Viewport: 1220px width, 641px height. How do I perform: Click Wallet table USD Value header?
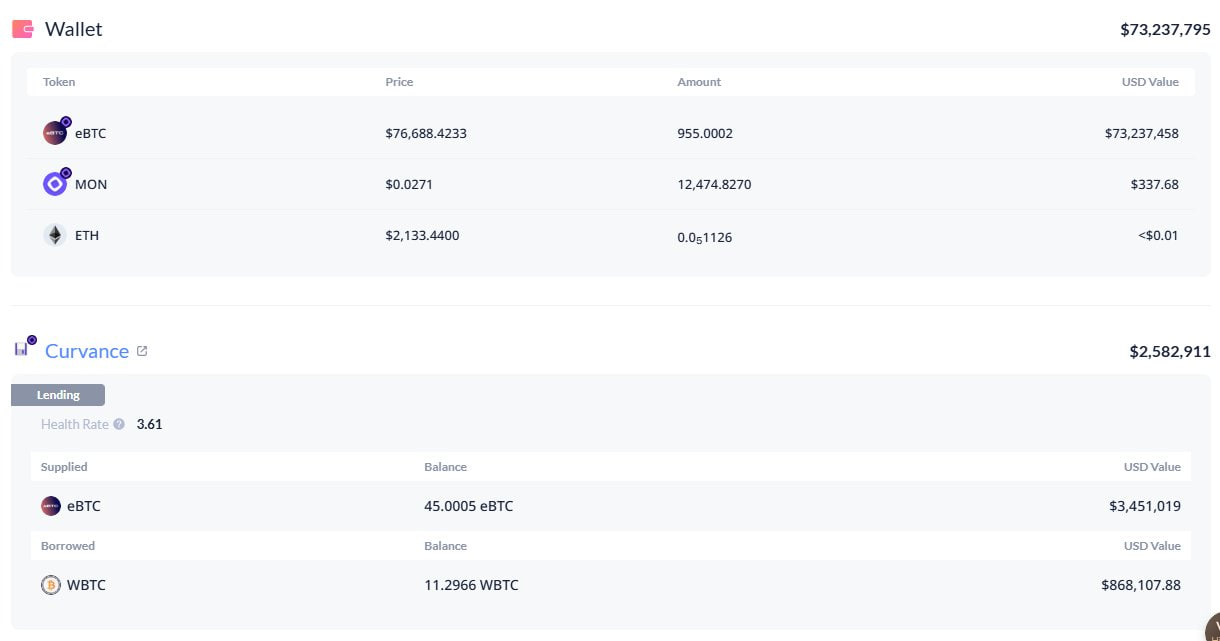[1150, 82]
